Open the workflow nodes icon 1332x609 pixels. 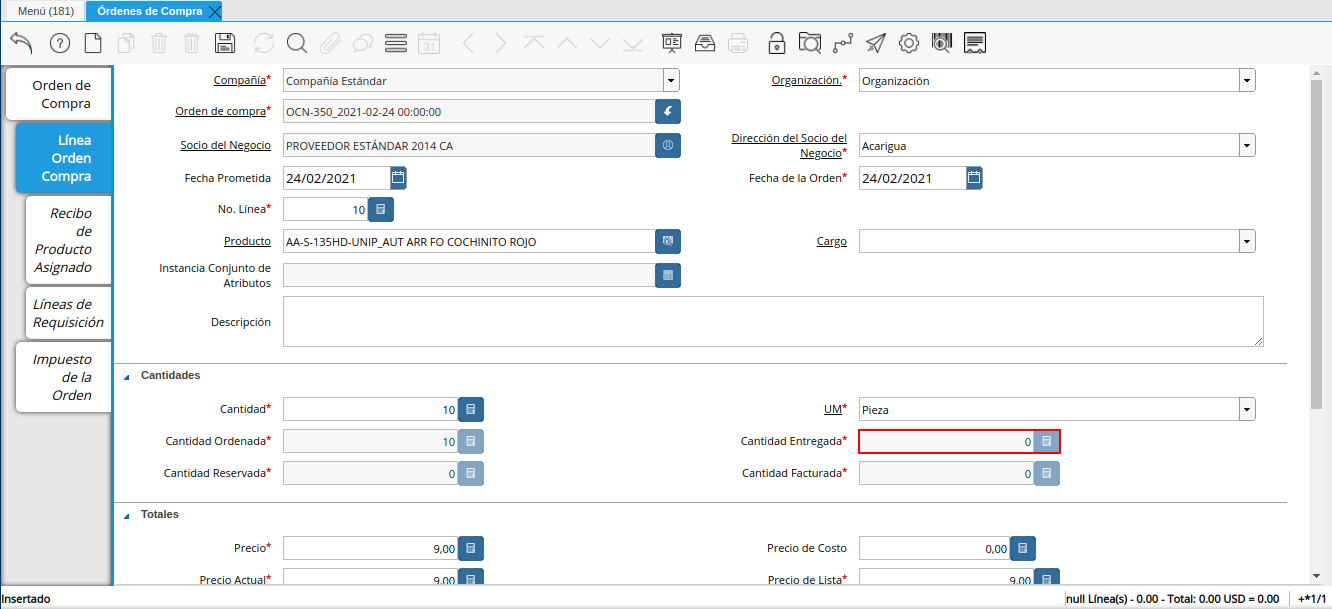point(843,43)
